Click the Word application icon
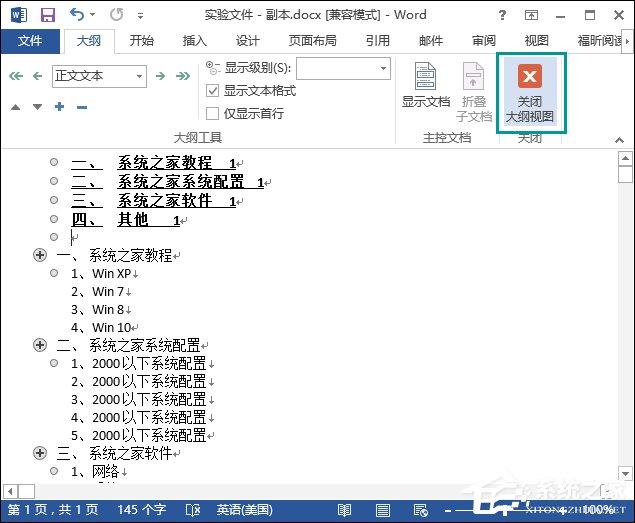 [x=19, y=15]
